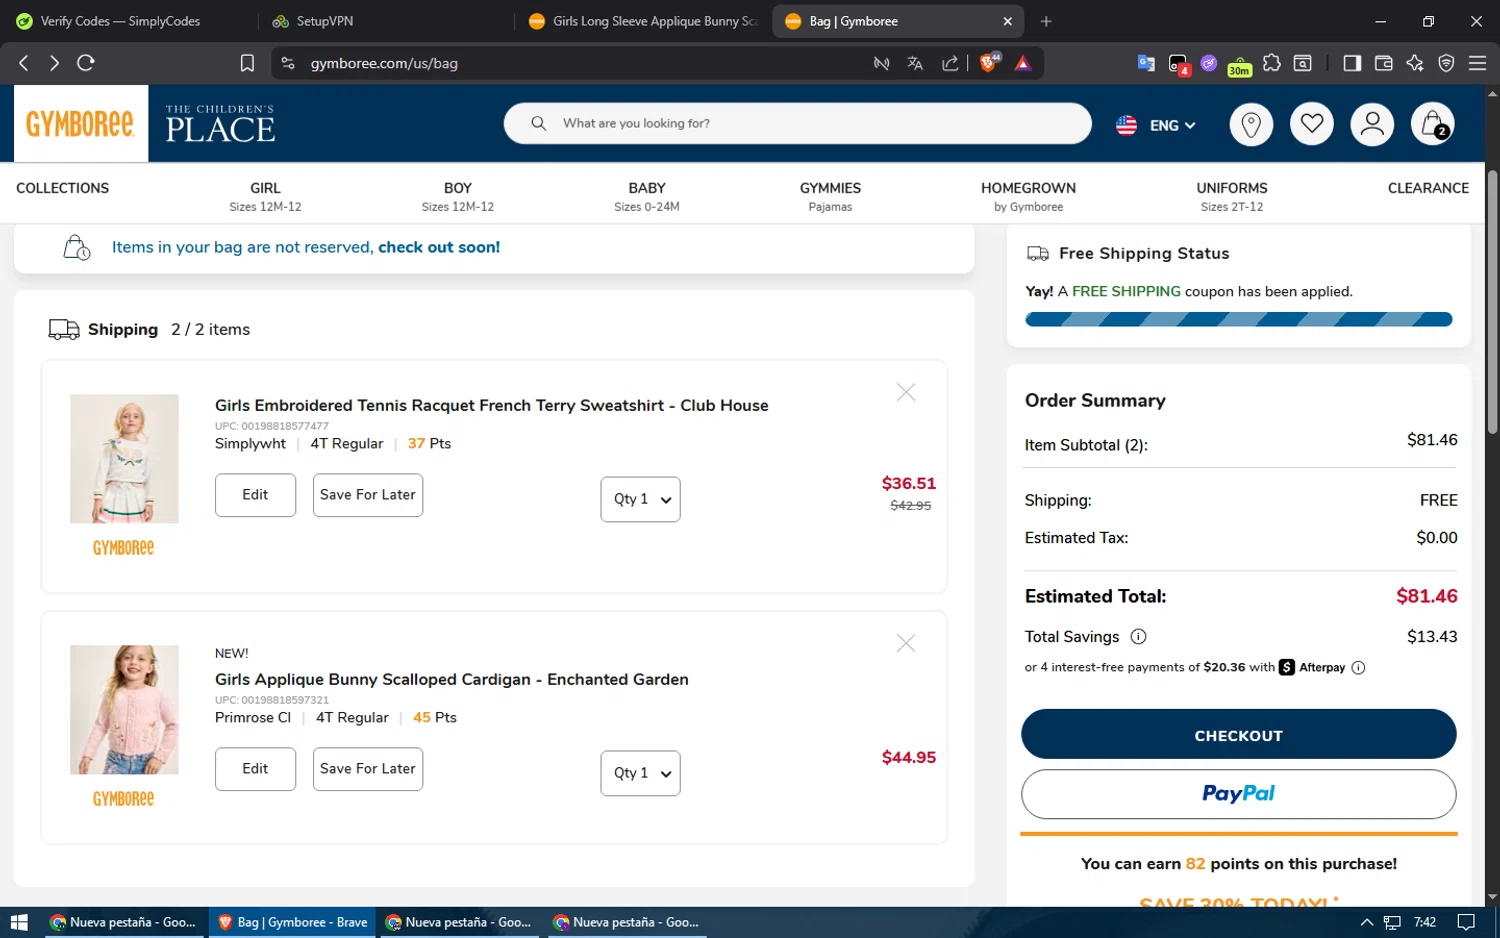This screenshot has height=938, width=1500.
Task: Open the store locator pin icon
Action: click(1251, 125)
